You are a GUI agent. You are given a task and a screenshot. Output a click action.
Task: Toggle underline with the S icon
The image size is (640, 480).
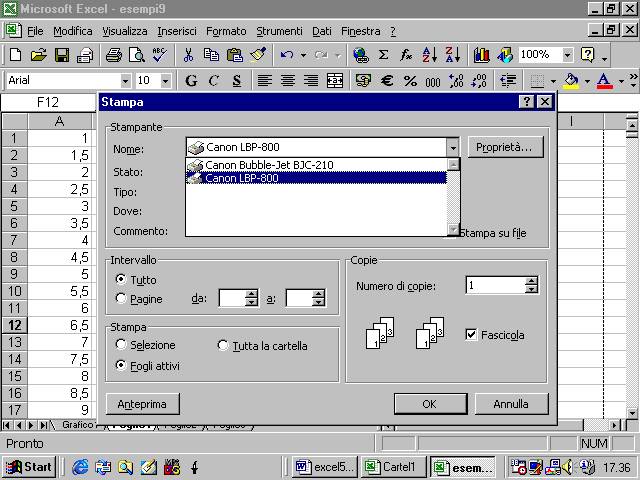[237, 81]
